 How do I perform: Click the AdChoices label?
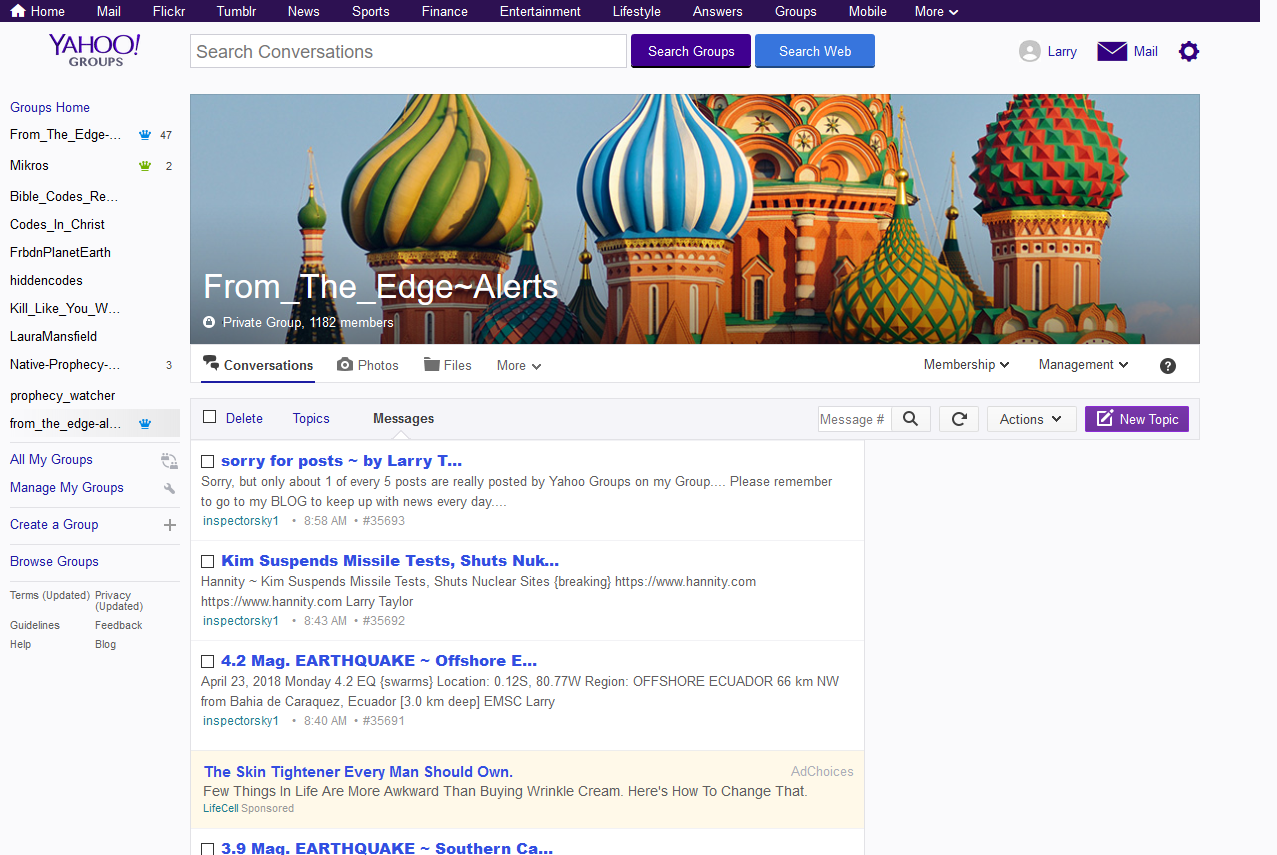(822, 772)
